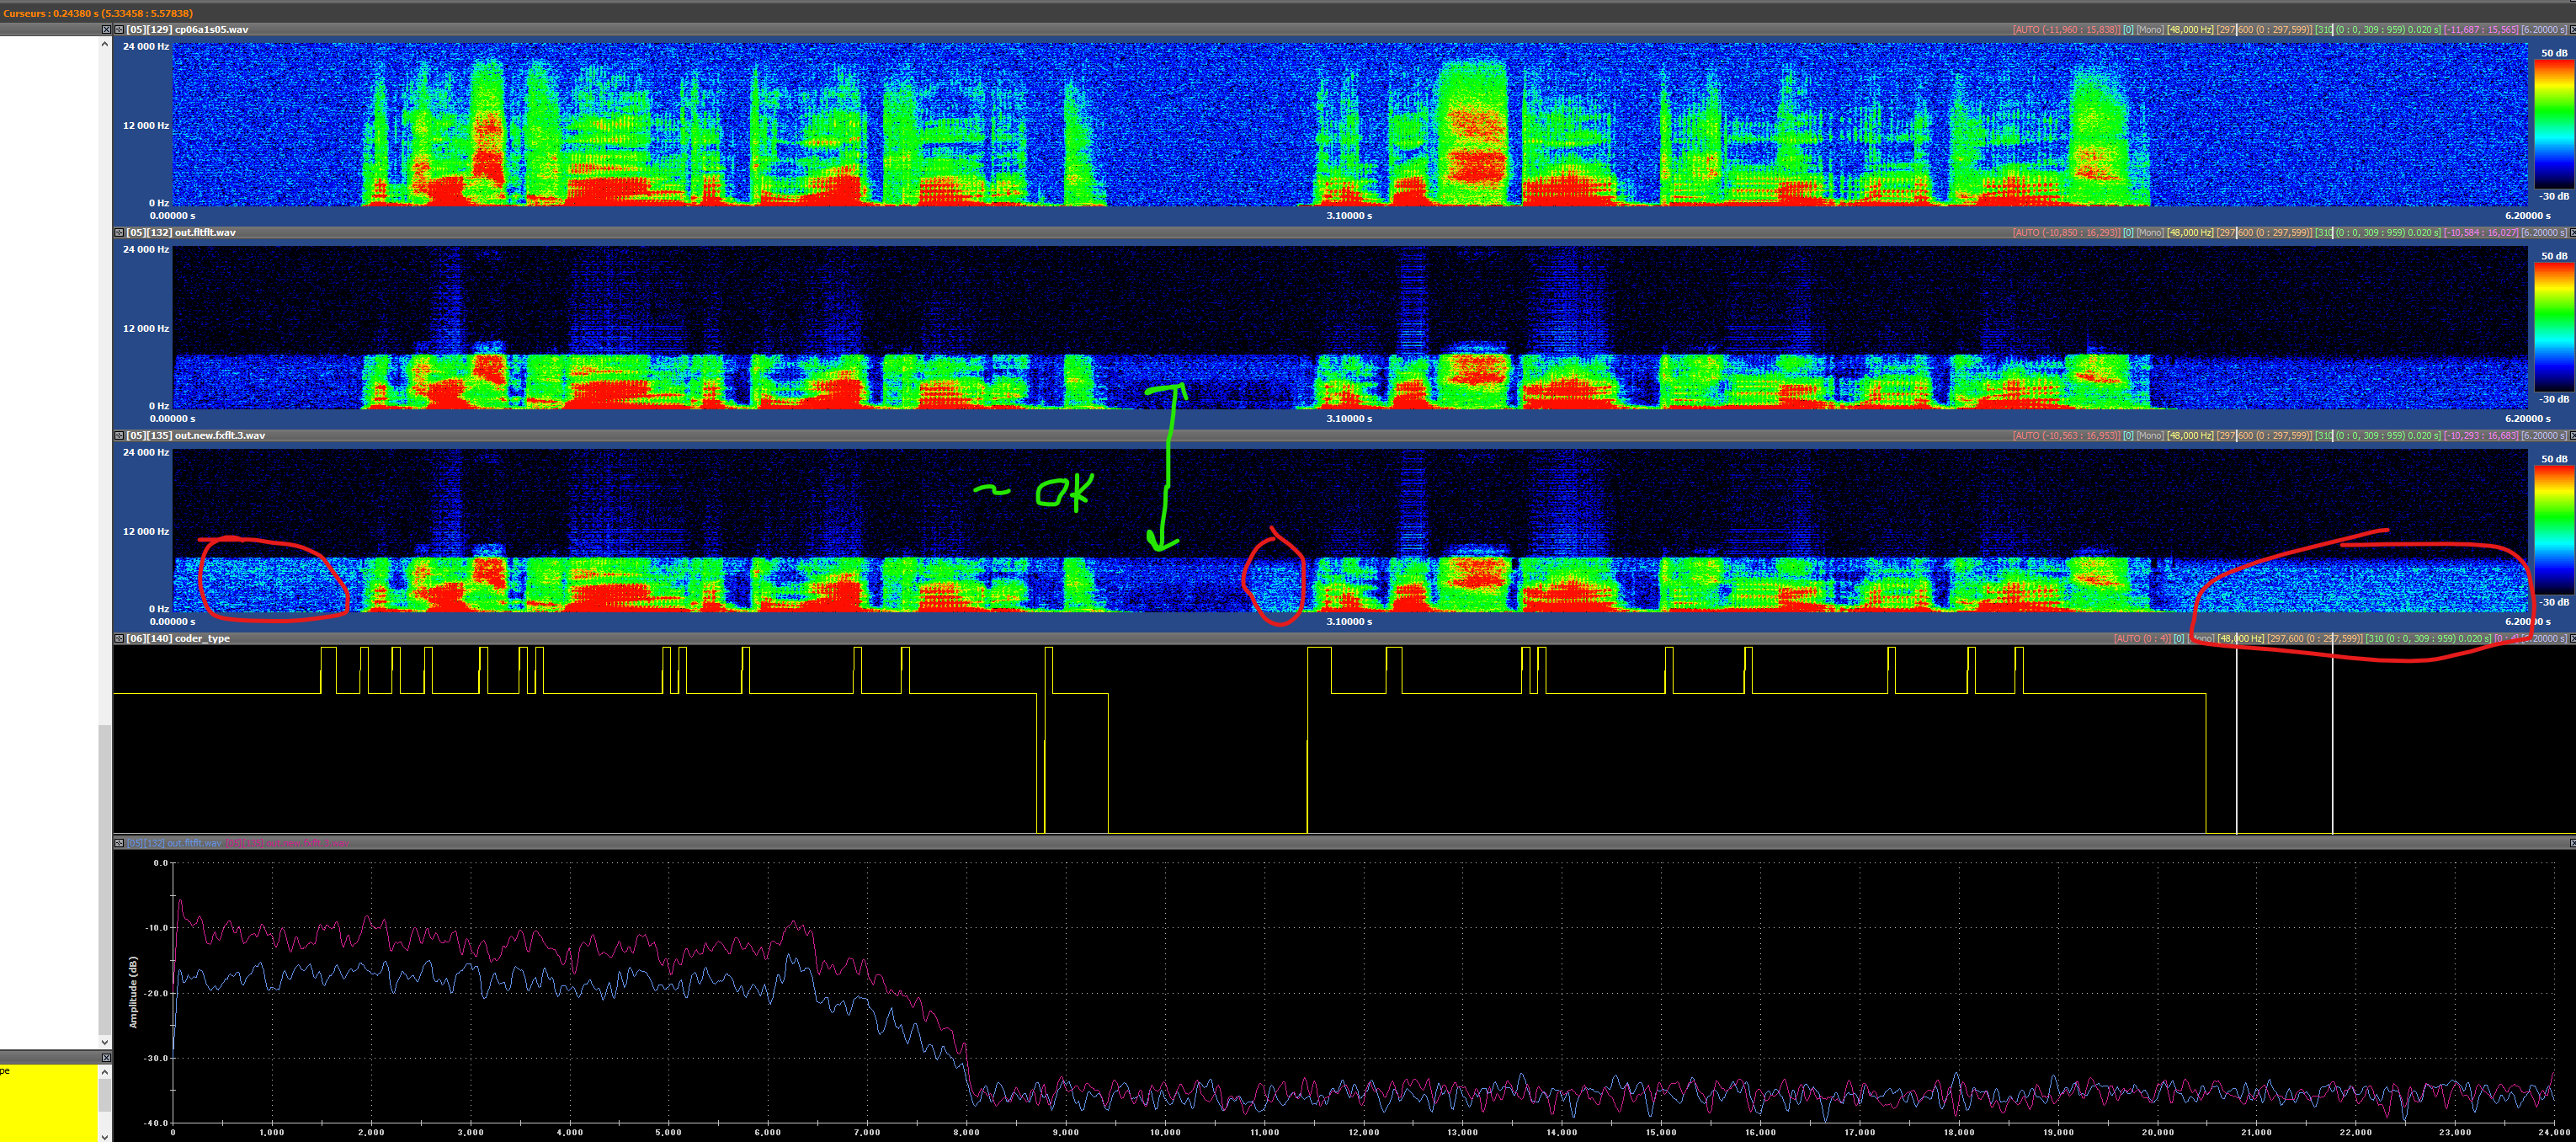Click the cp06a1s05.wav track header icon

(119, 30)
